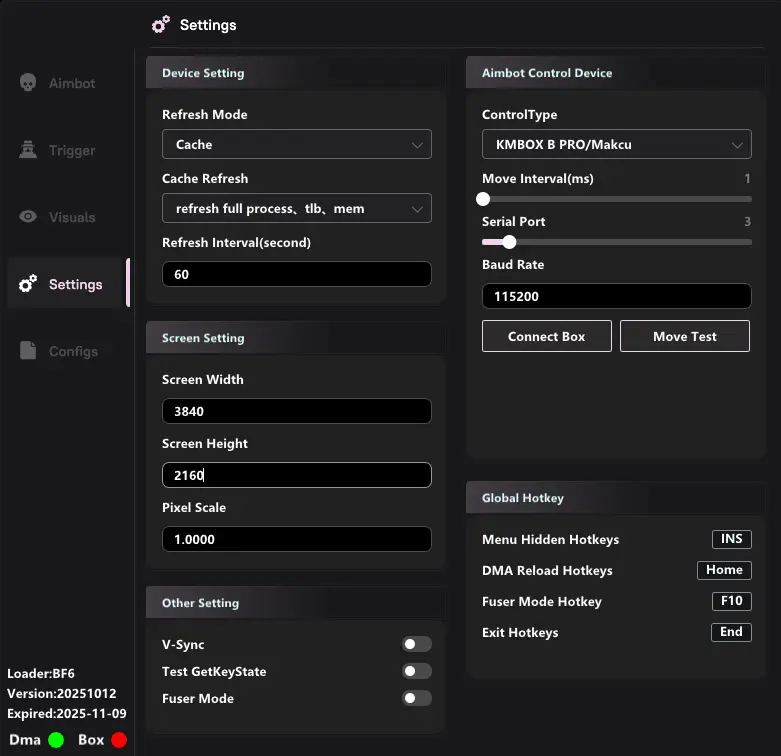781x756 pixels.
Task: Click the F10 Fuser Mode hotkey button
Action: point(731,601)
